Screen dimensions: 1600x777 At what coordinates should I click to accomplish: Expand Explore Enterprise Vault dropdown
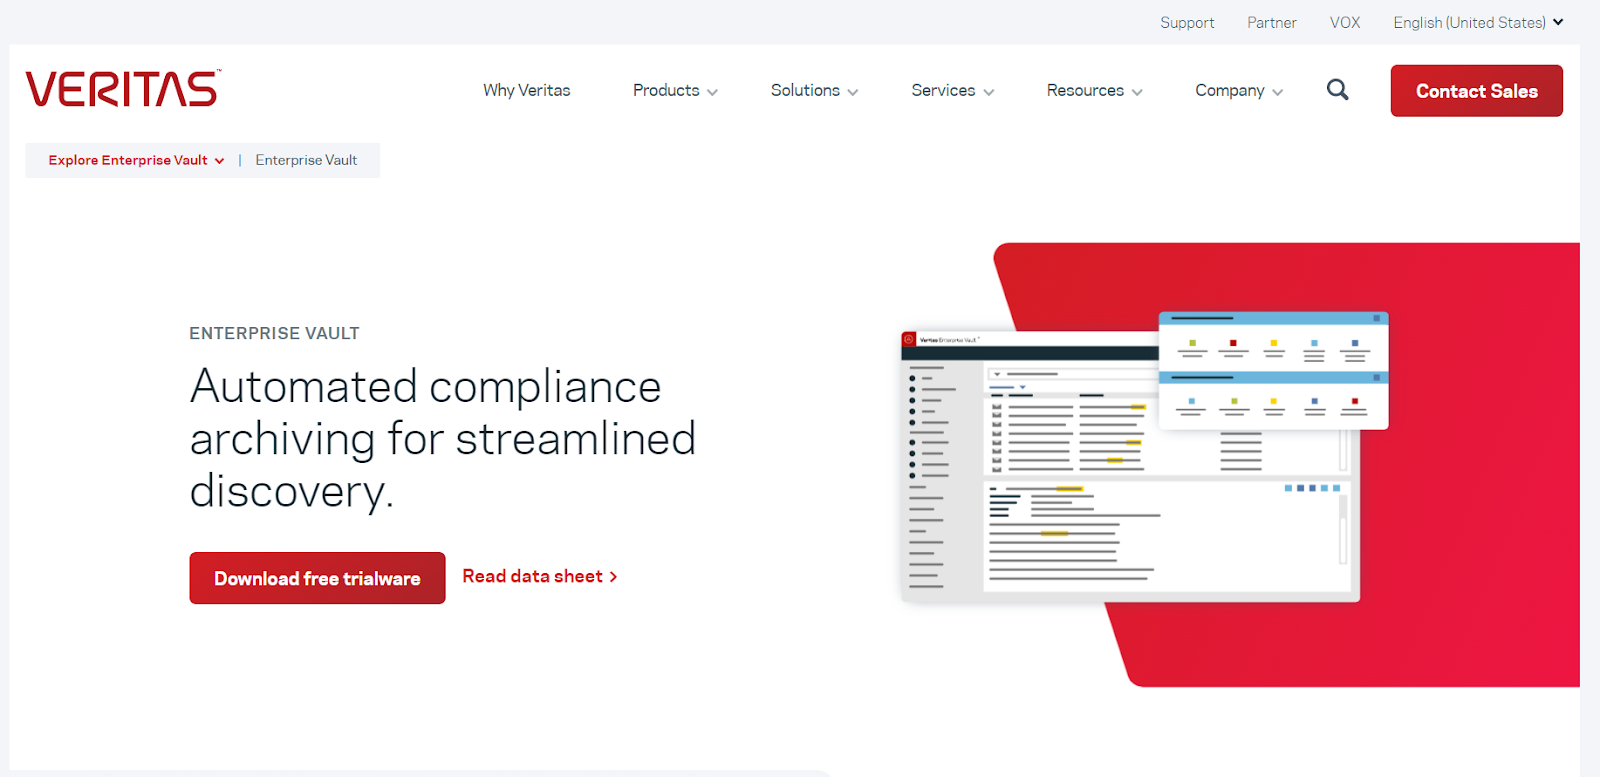point(136,160)
